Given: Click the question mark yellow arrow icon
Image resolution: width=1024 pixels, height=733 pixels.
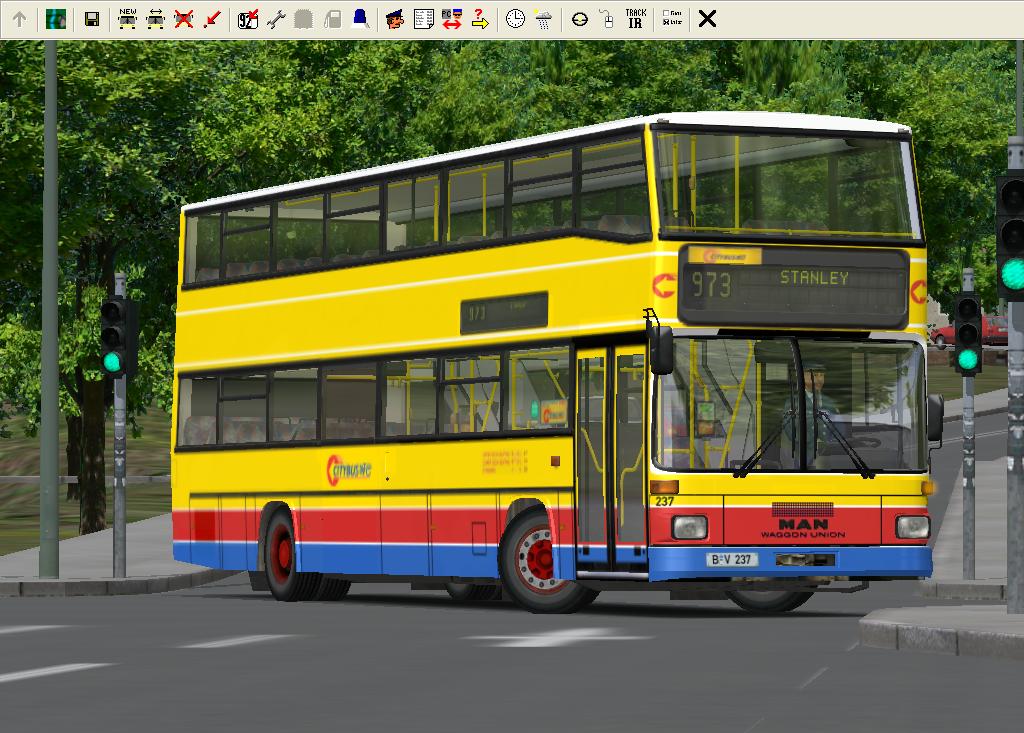Looking at the screenshot, I should tap(480, 19).
